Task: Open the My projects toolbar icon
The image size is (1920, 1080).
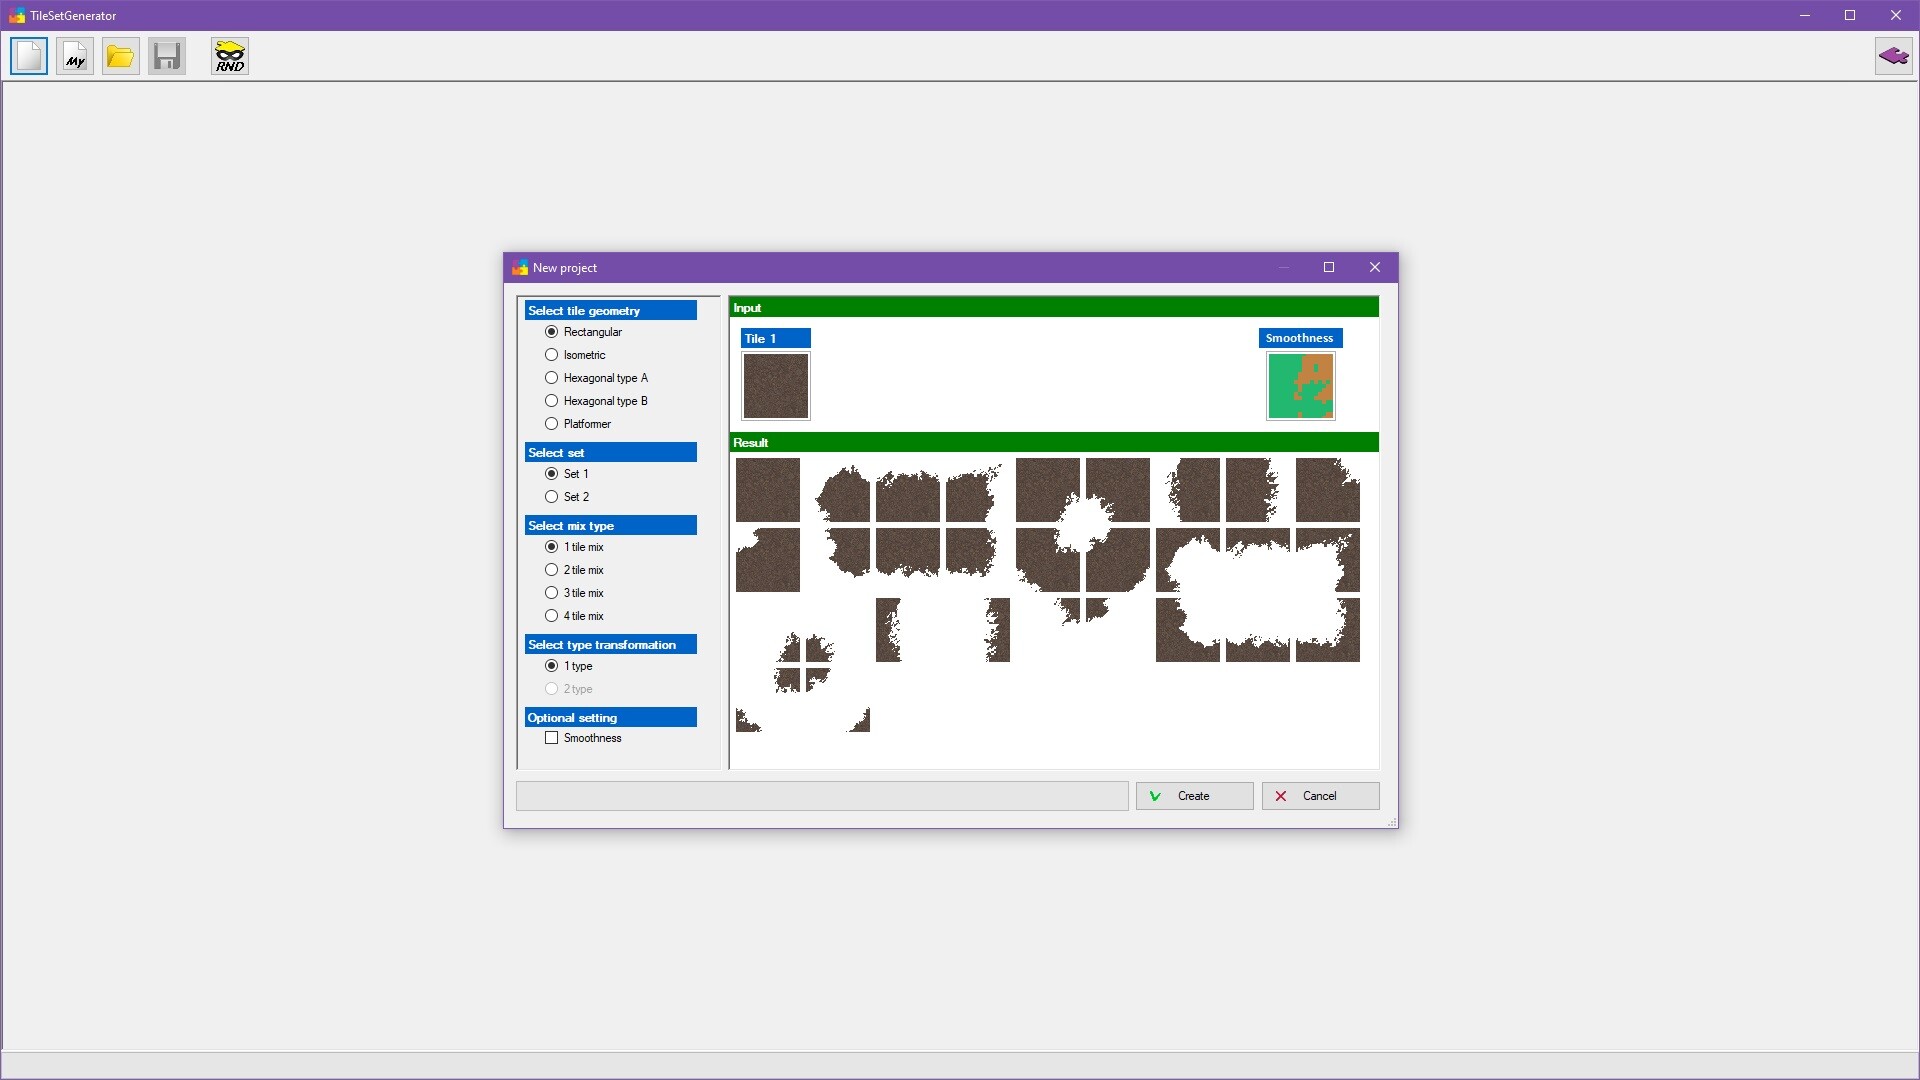Action: pyautogui.click(x=74, y=56)
